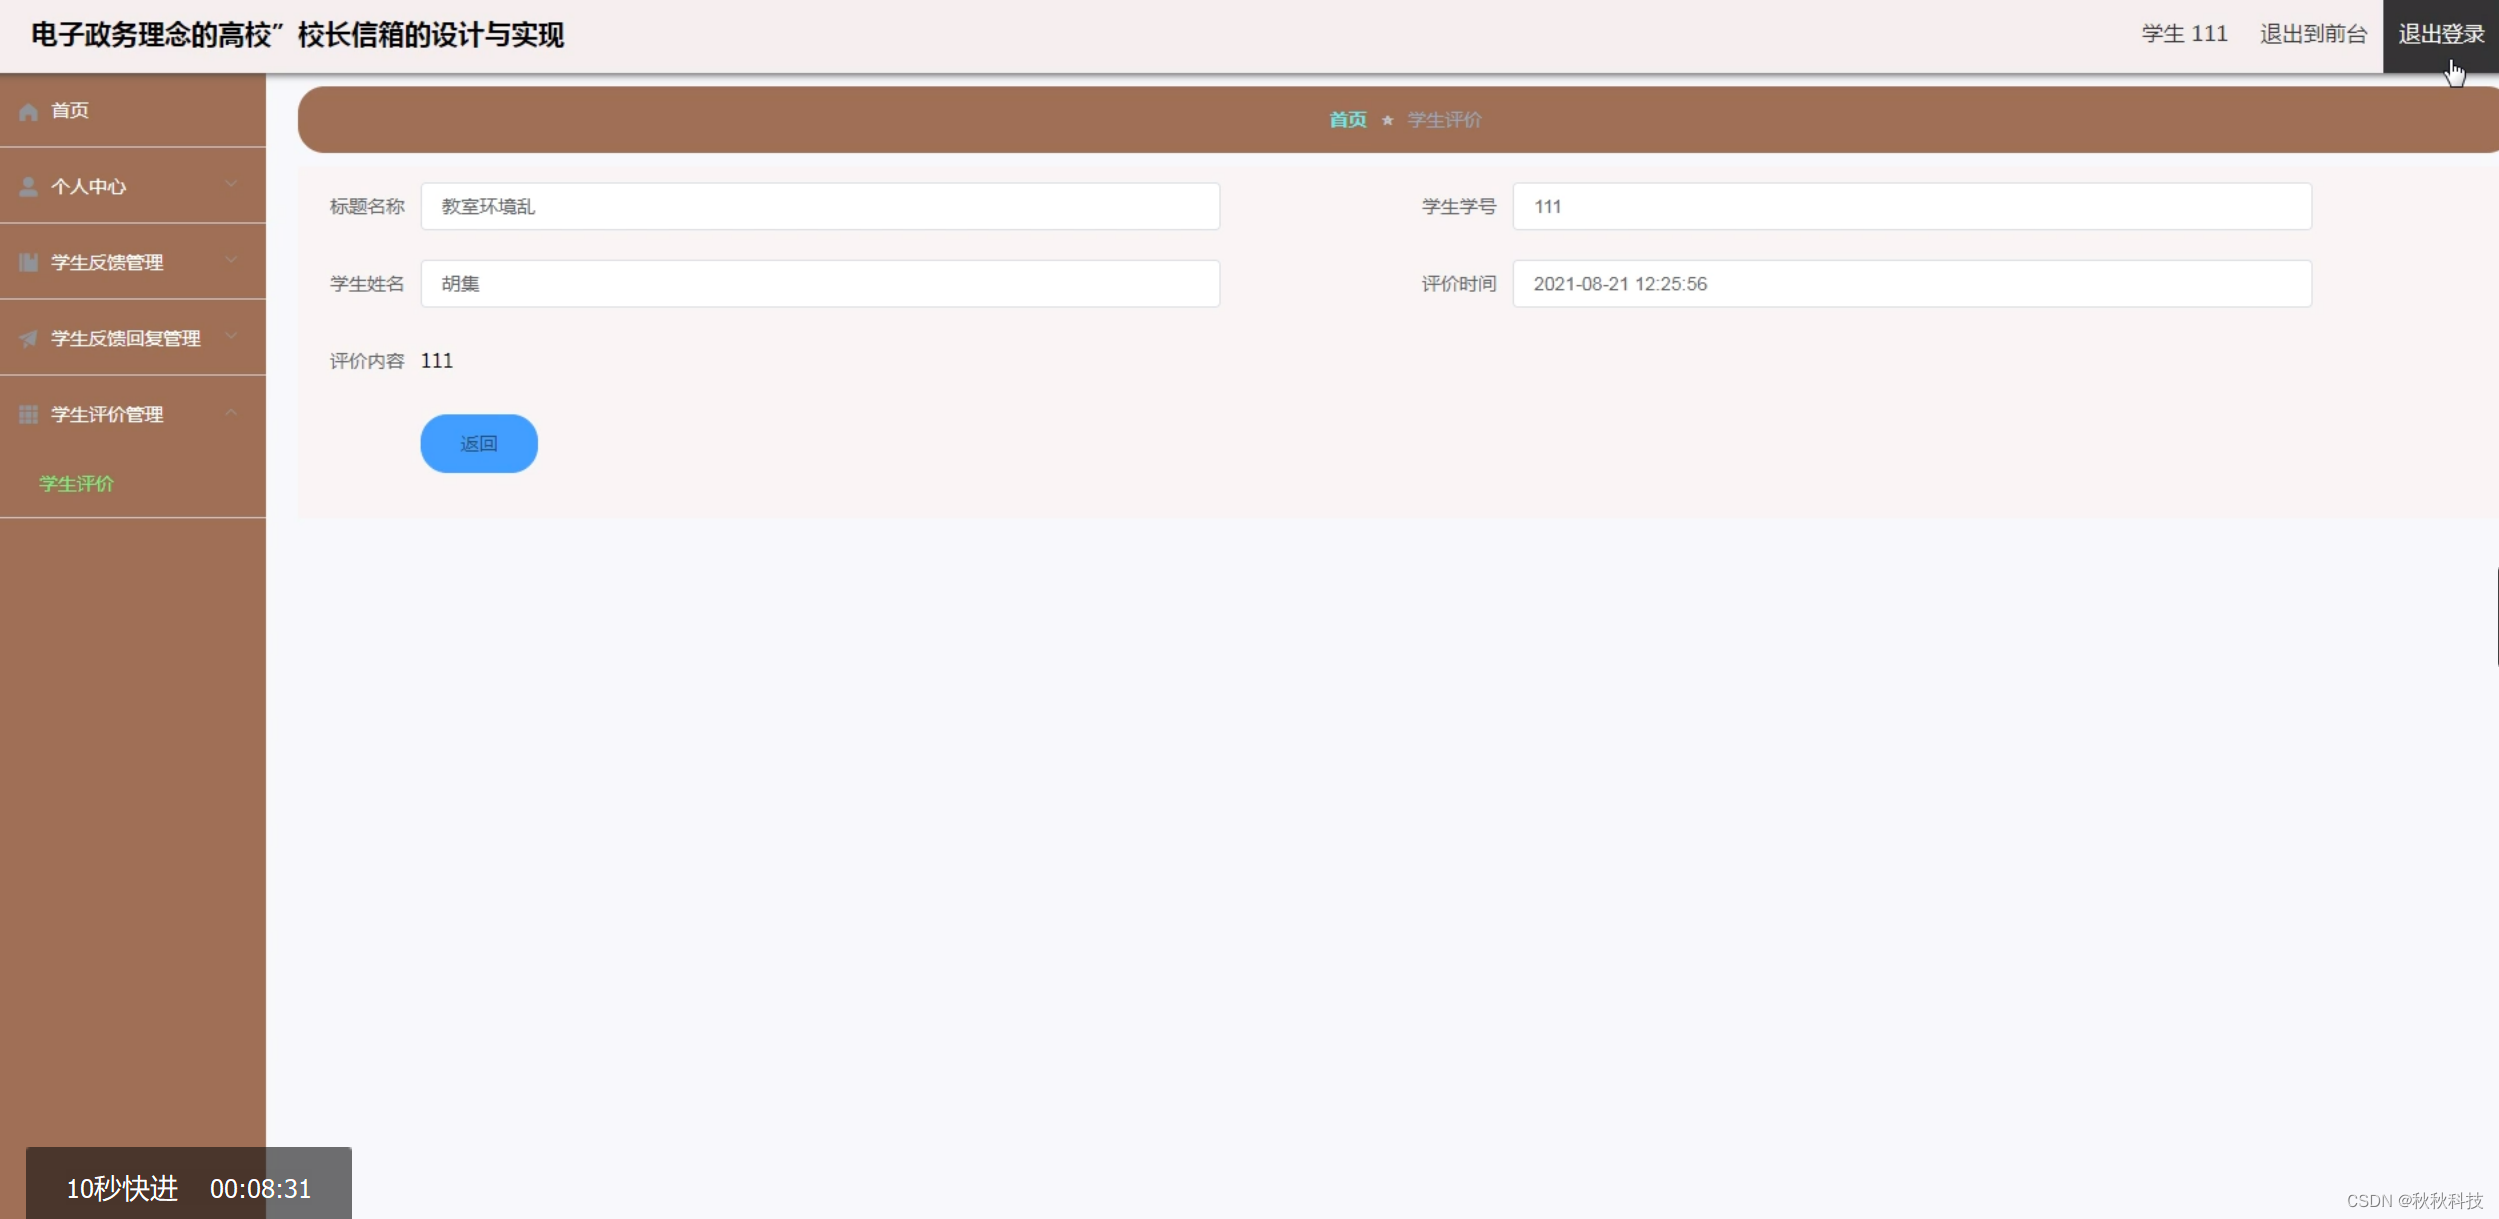Expand the 学生反馈回复管理 chevron
The width and height of the screenshot is (2499, 1219).
pos(231,336)
